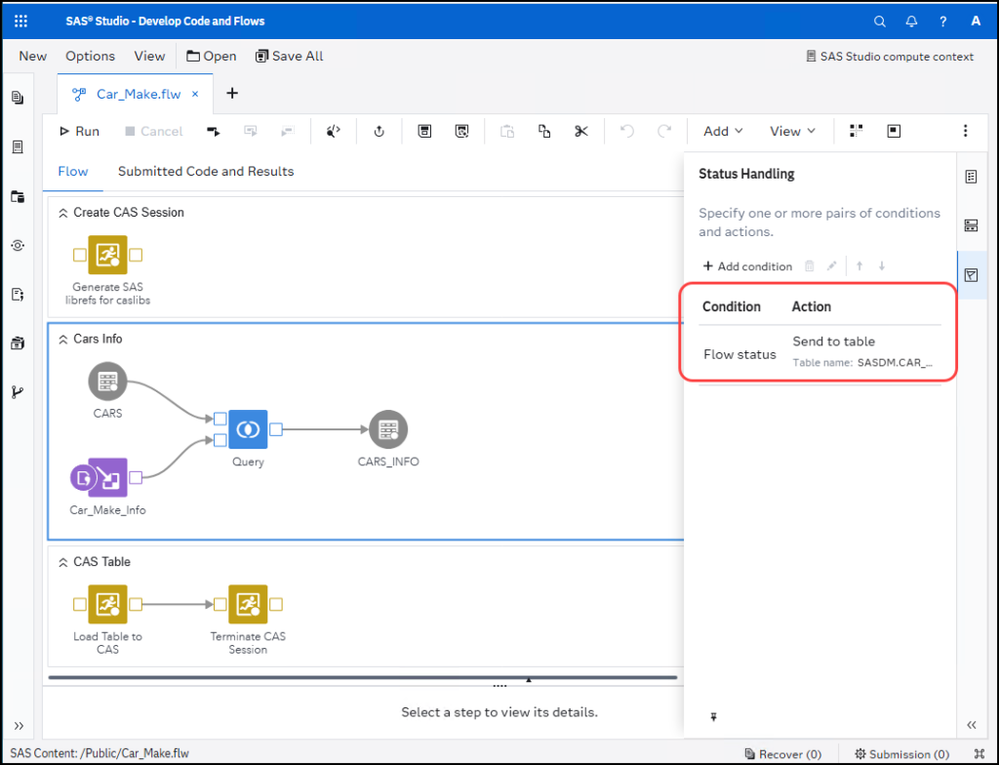Collapse the CAS Table swimlane
999x765 pixels.
coord(63,562)
